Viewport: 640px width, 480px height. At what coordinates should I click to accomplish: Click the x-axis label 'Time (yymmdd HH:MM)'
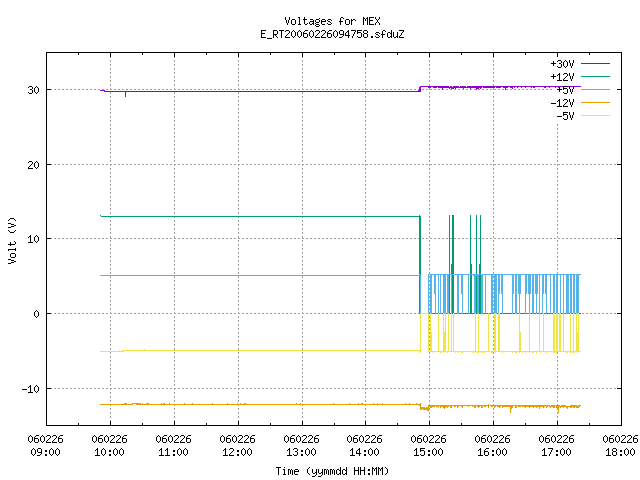click(332, 471)
